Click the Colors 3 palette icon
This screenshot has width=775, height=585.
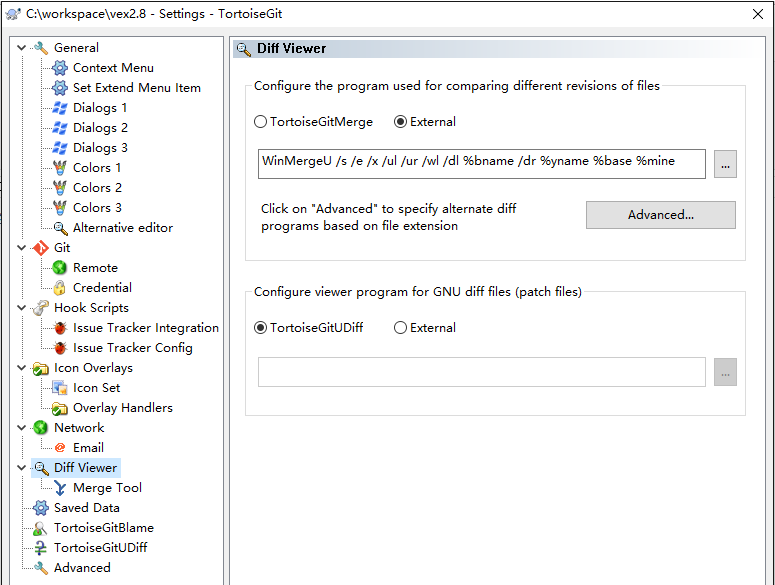(60, 208)
